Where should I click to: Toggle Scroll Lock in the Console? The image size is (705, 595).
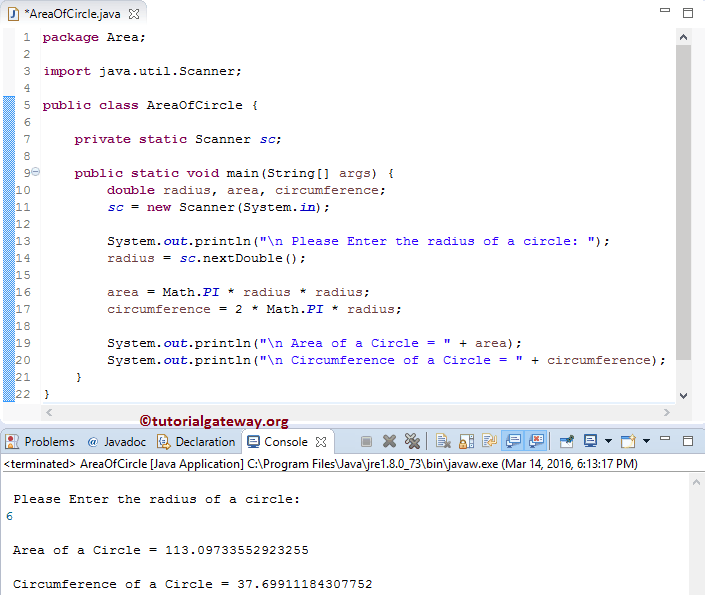[466, 442]
